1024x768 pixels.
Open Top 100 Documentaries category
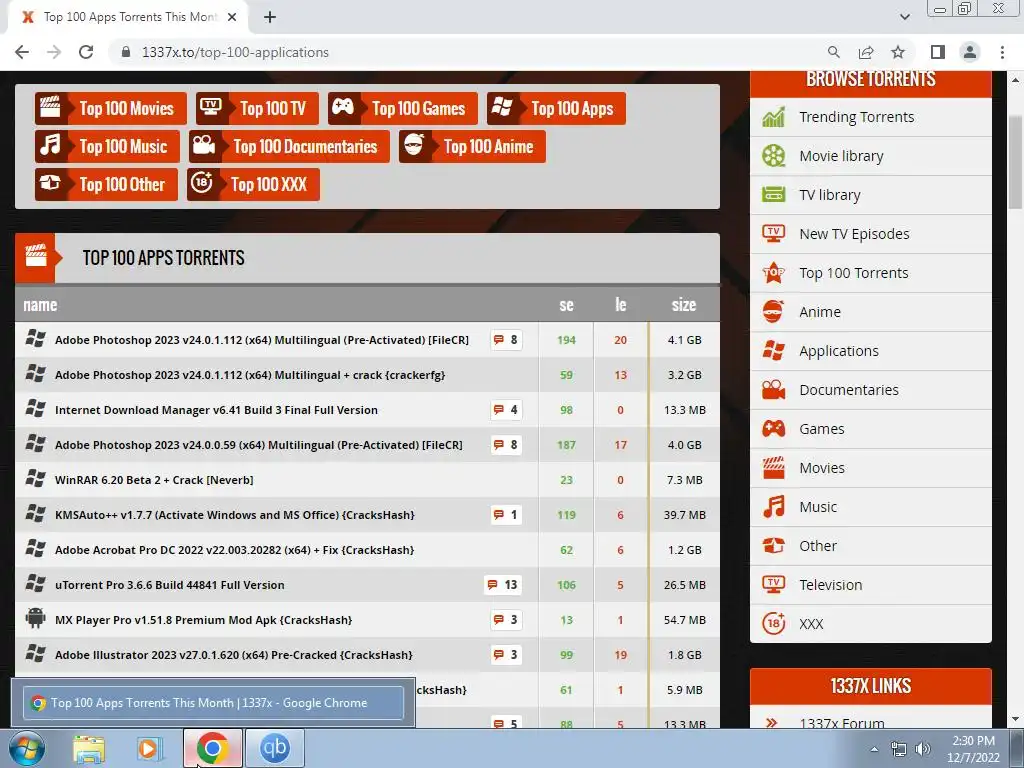289,146
